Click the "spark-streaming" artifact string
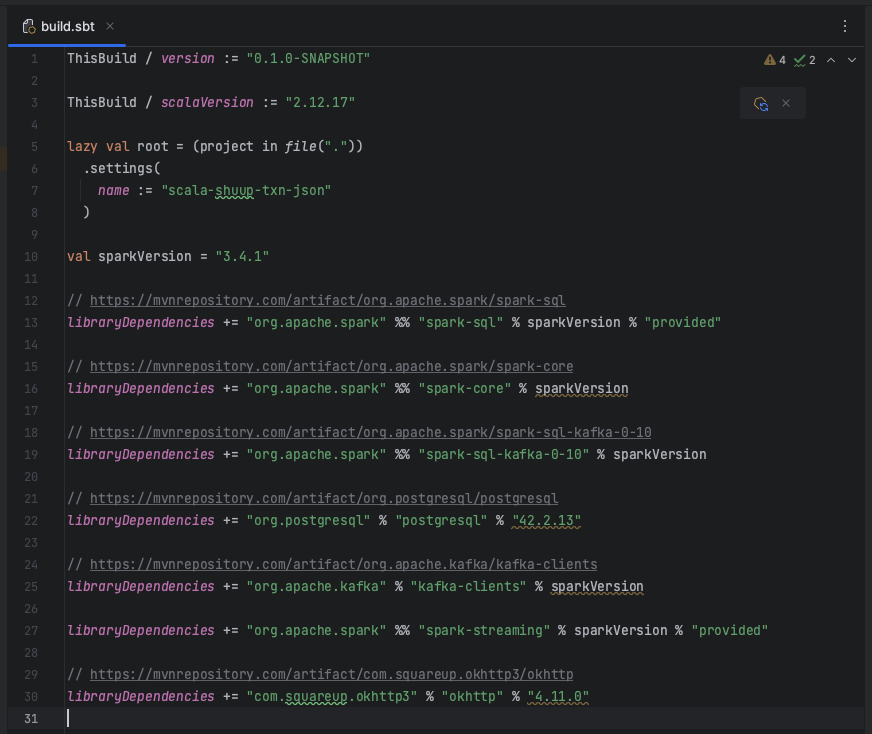This screenshot has width=872, height=734. coord(484,631)
